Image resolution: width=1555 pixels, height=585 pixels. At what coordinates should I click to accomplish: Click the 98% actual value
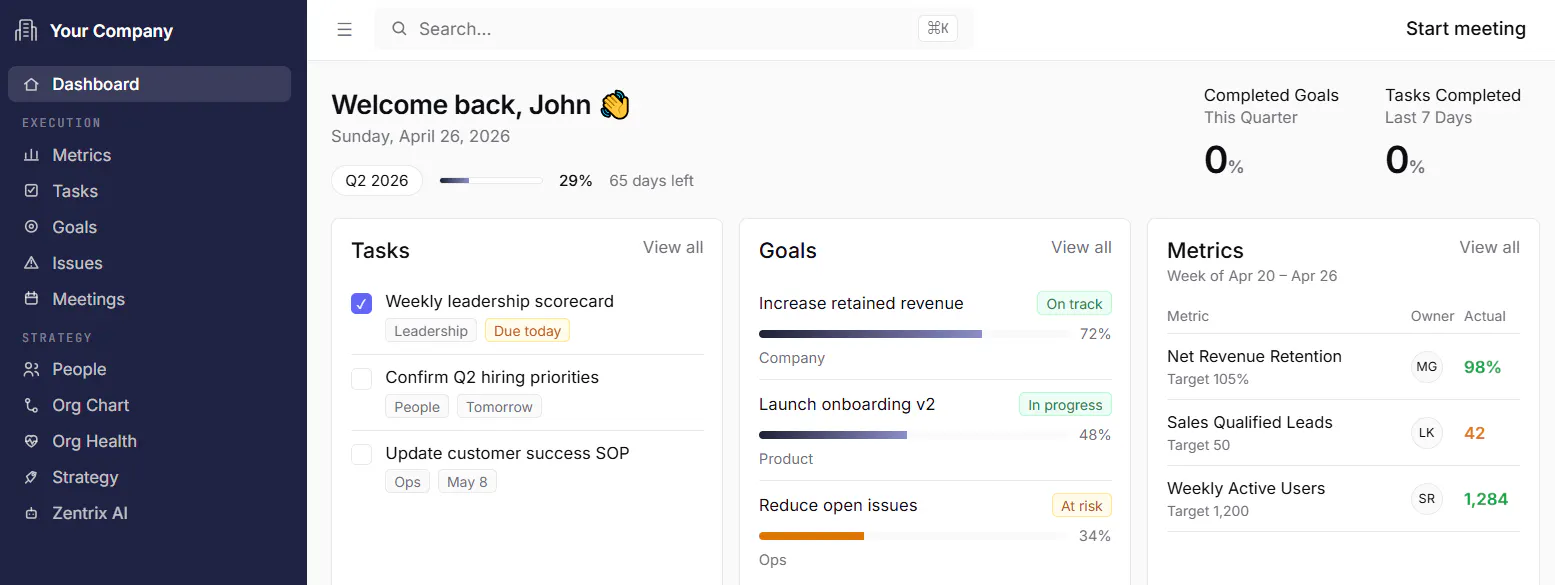(x=1482, y=367)
